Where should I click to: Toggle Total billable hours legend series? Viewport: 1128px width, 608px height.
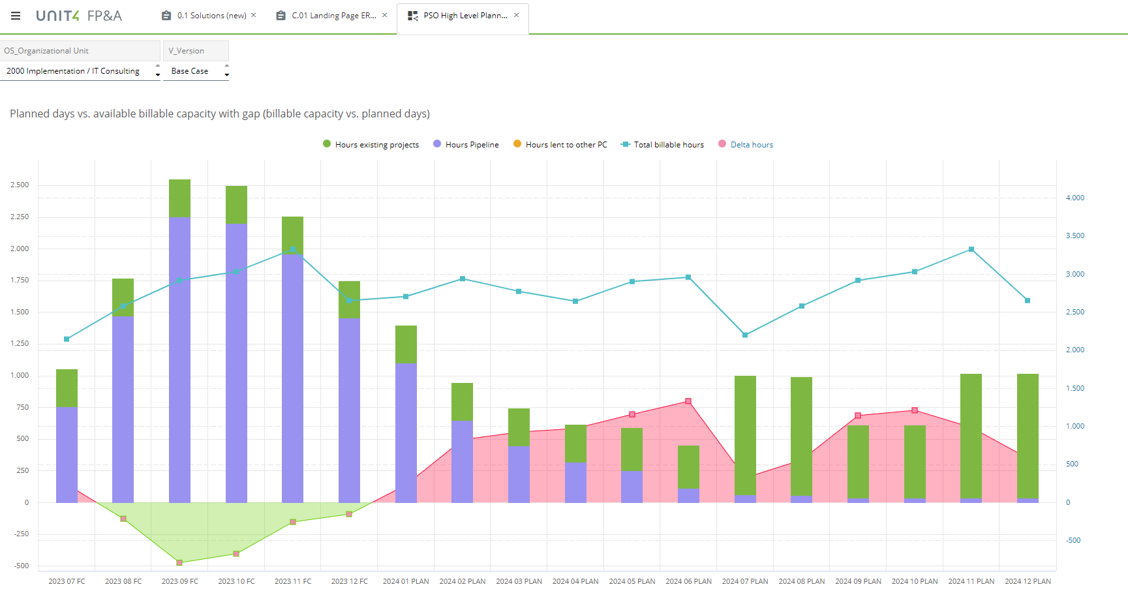663,145
